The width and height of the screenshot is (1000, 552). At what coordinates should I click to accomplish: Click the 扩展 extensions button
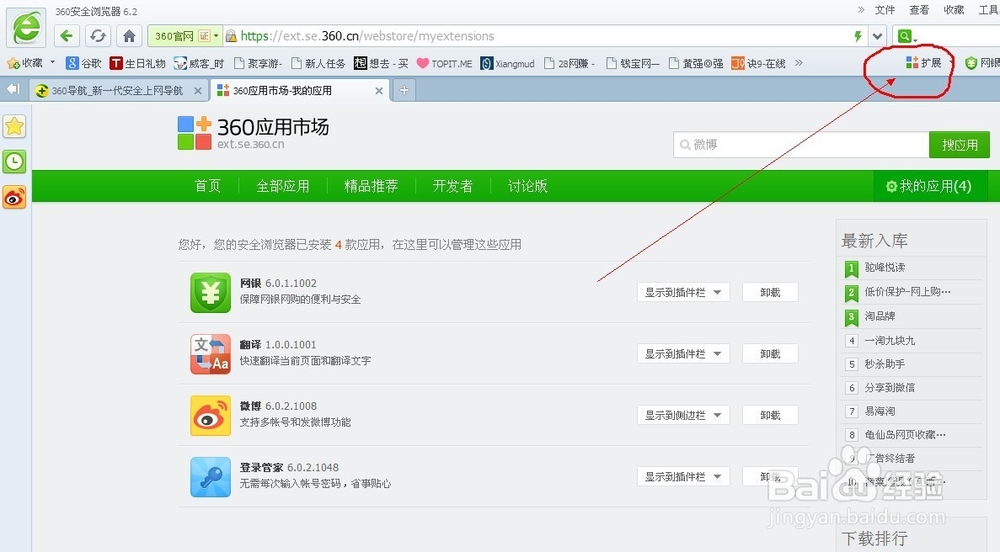pyautogui.click(x=923, y=62)
